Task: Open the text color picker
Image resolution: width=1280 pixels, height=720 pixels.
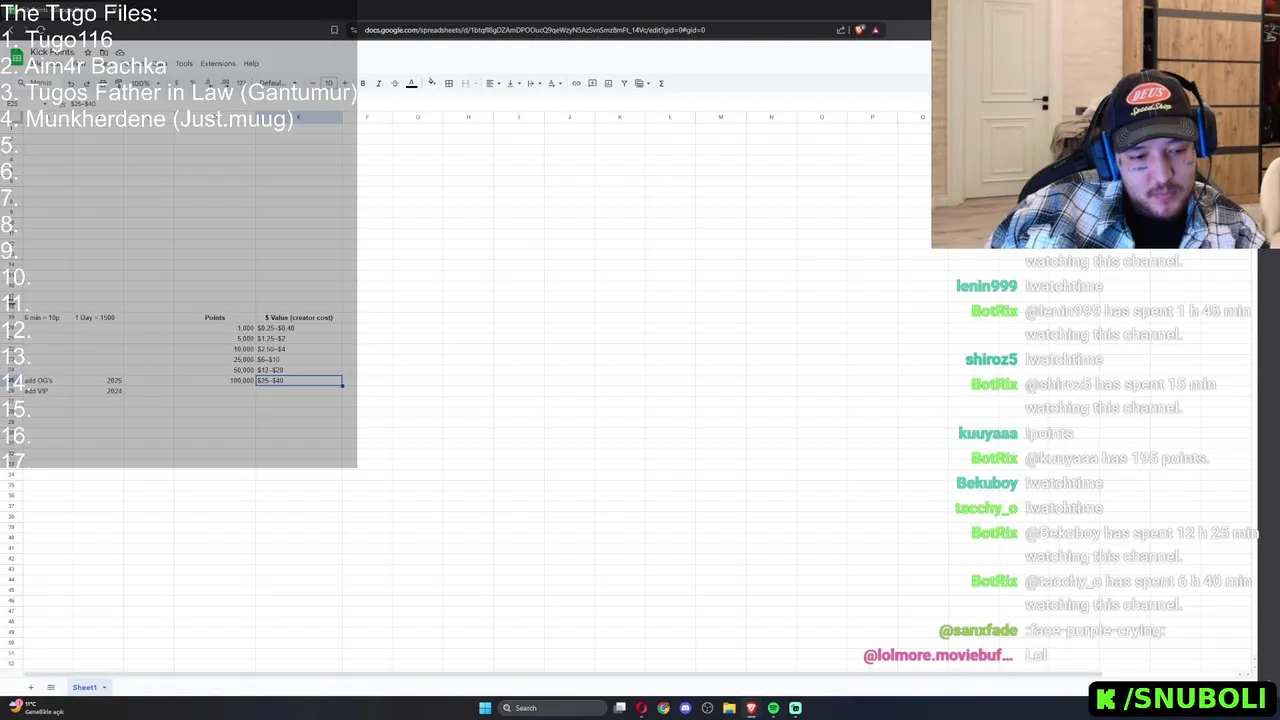Action: [x=411, y=83]
